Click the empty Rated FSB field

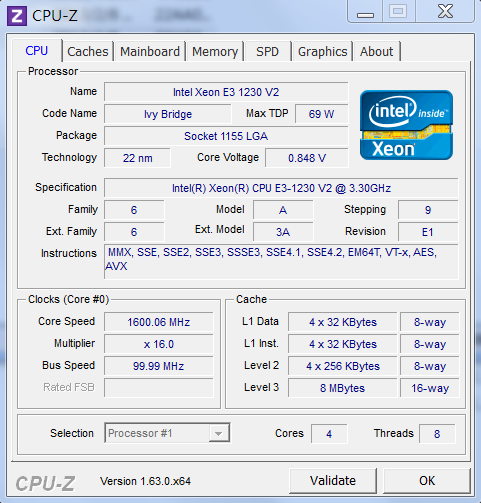pyautogui.click(x=159, y=388)
